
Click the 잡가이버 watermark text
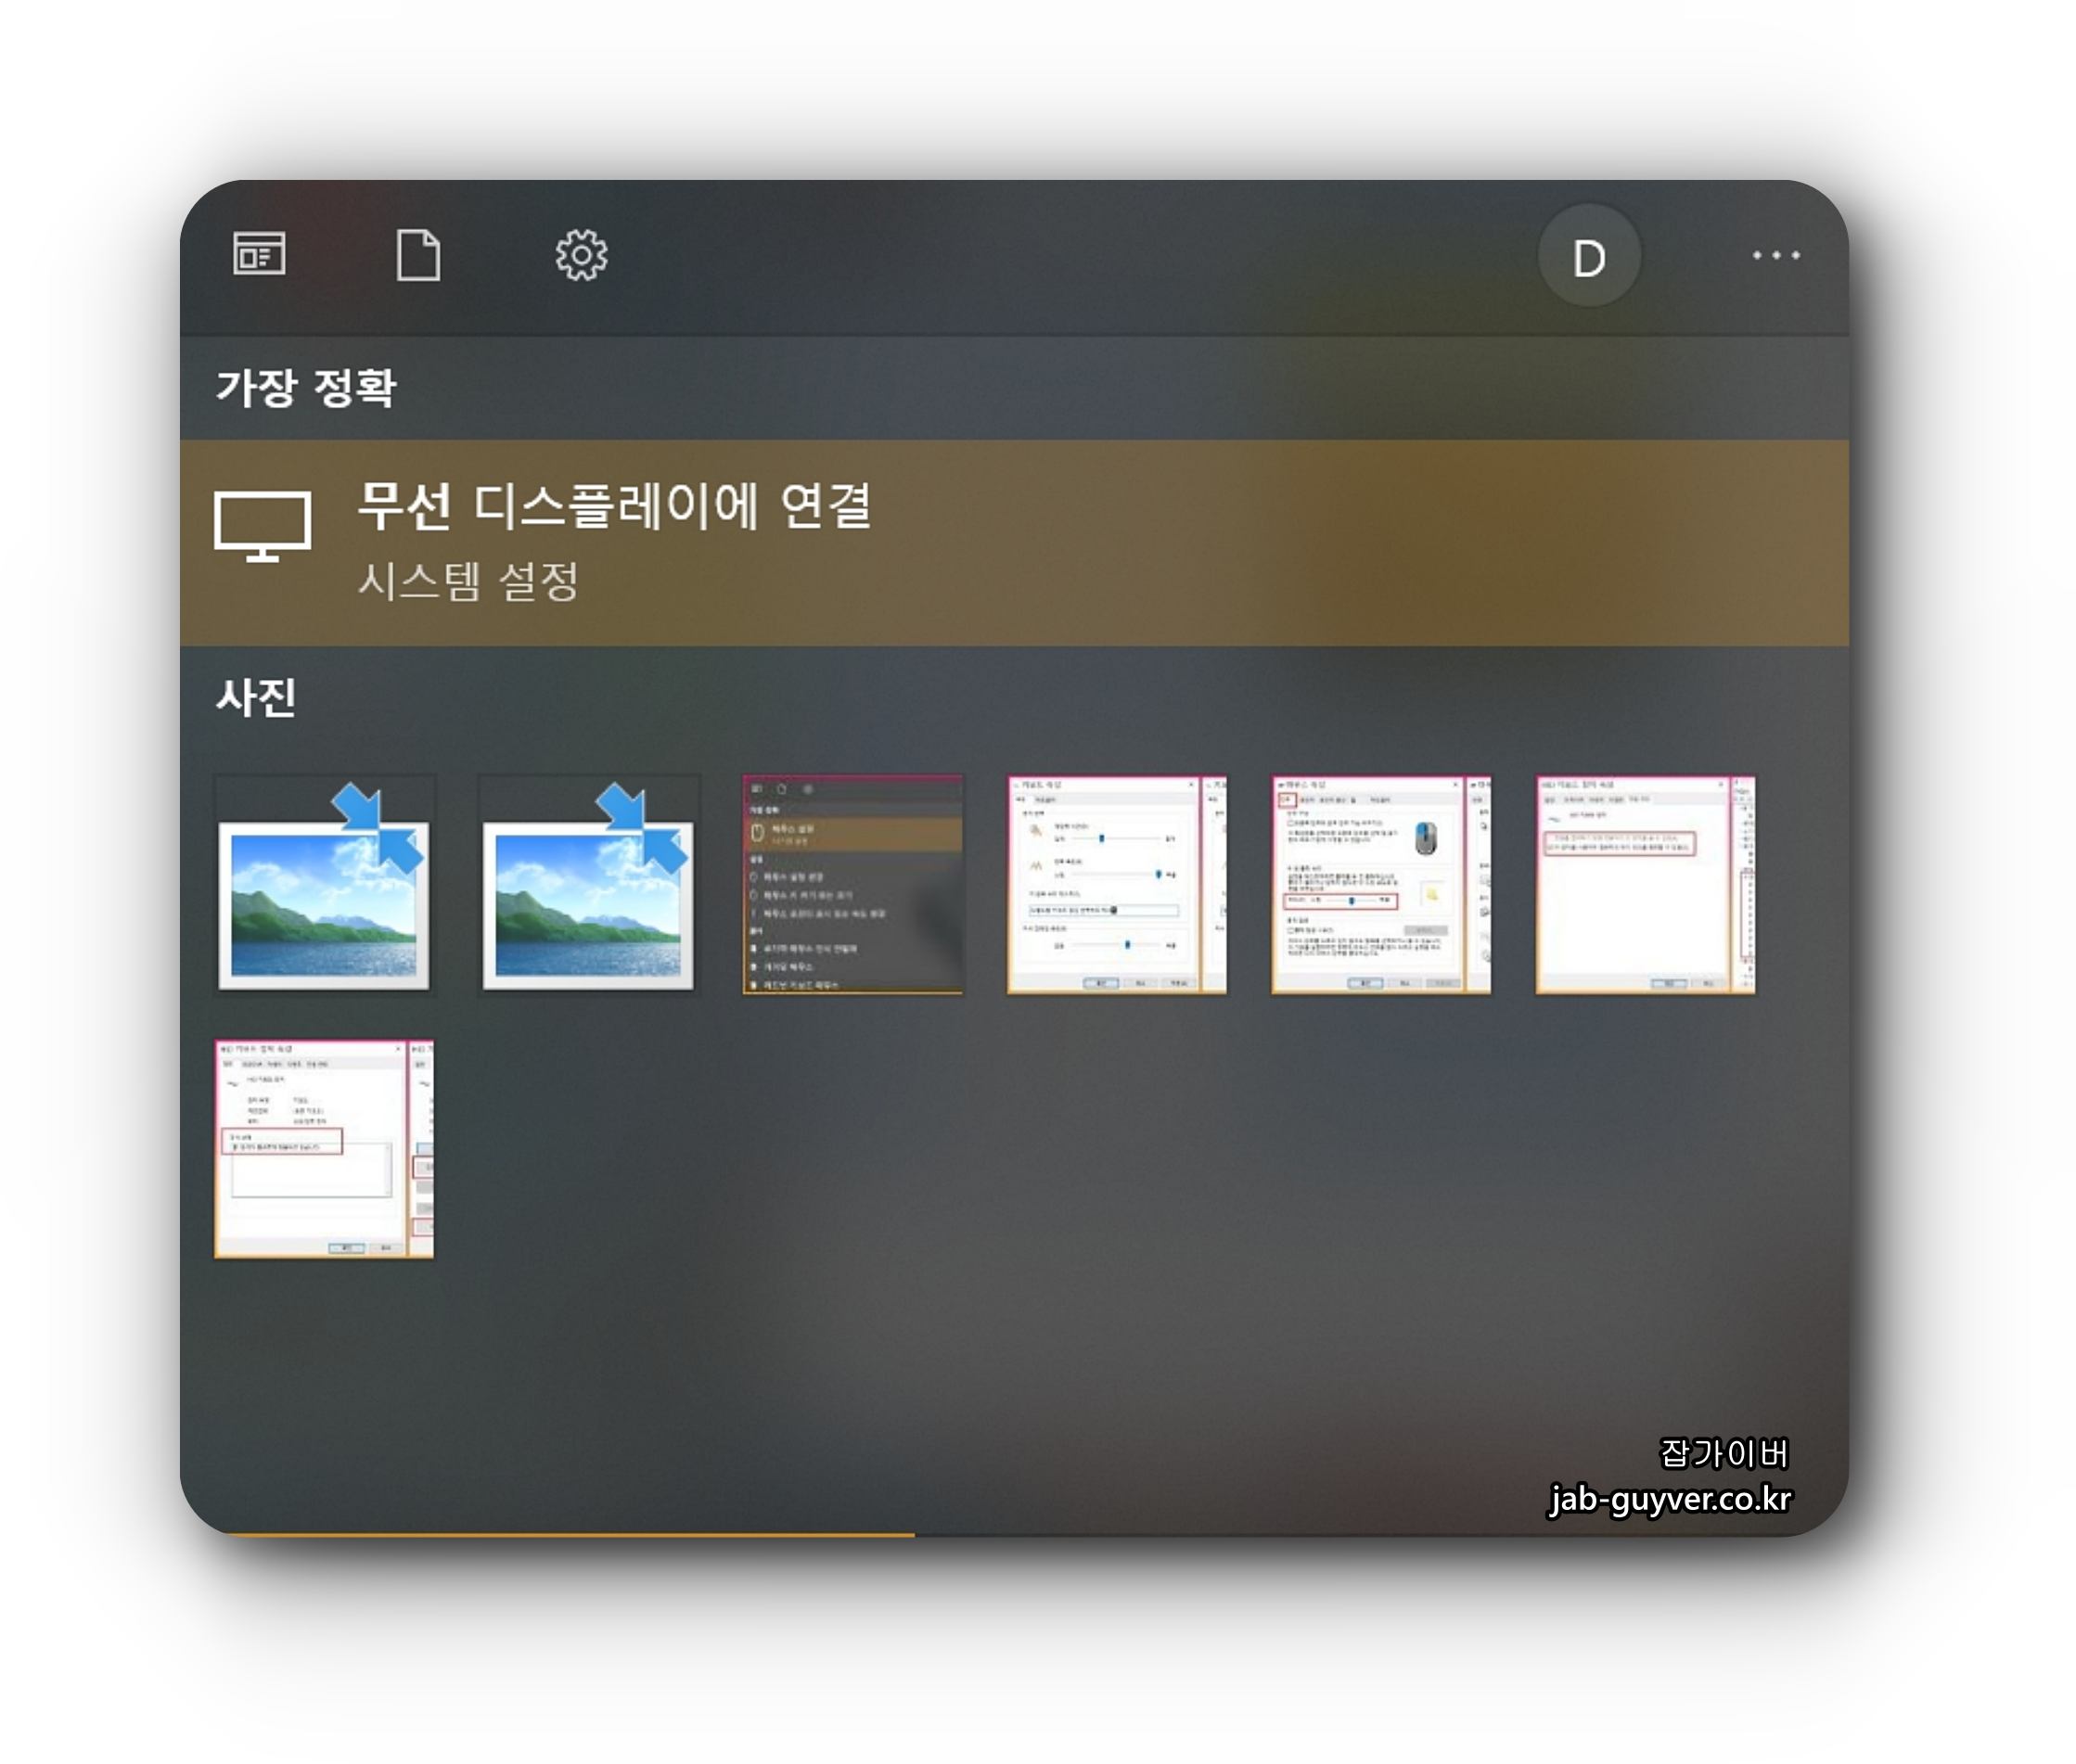tap(1723, 1452)
